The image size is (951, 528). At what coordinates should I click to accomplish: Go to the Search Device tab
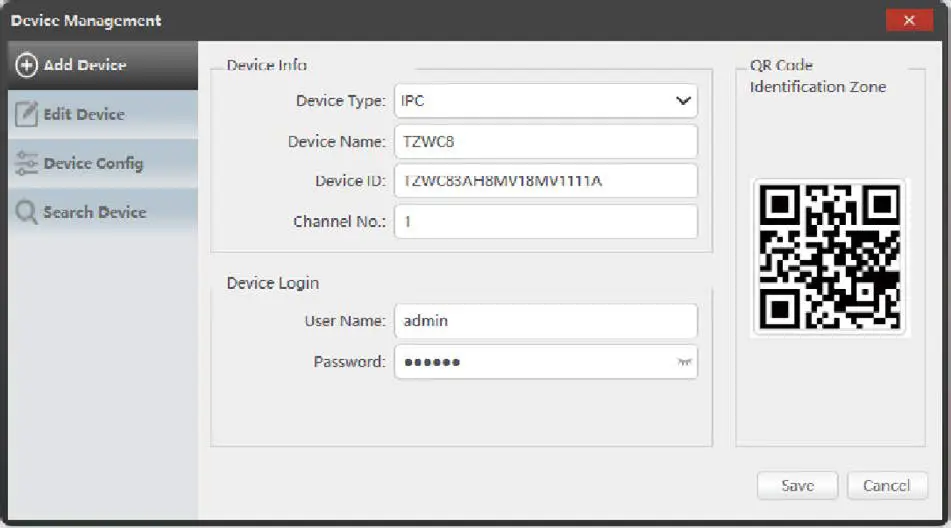click(x=94, y=212)
